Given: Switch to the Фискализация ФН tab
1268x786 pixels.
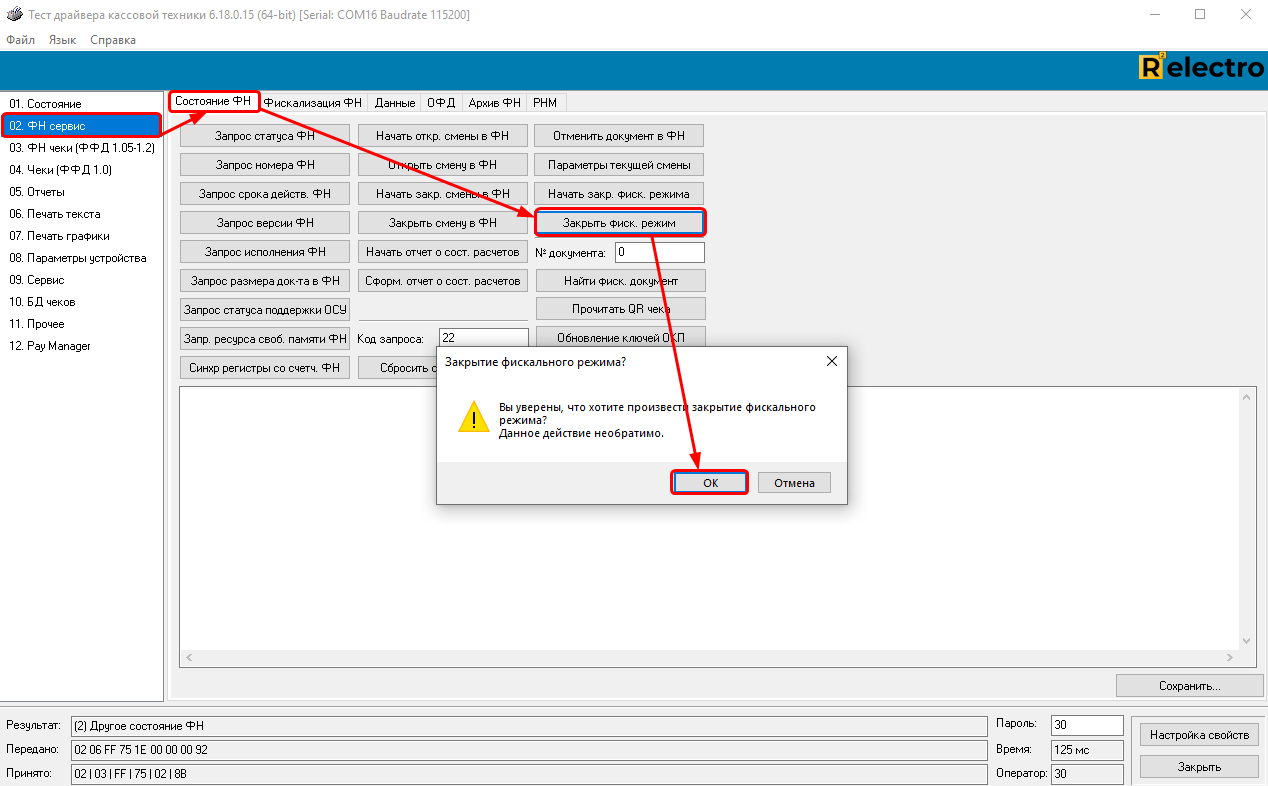Looking at the screenshot, I should coord(313,103).
